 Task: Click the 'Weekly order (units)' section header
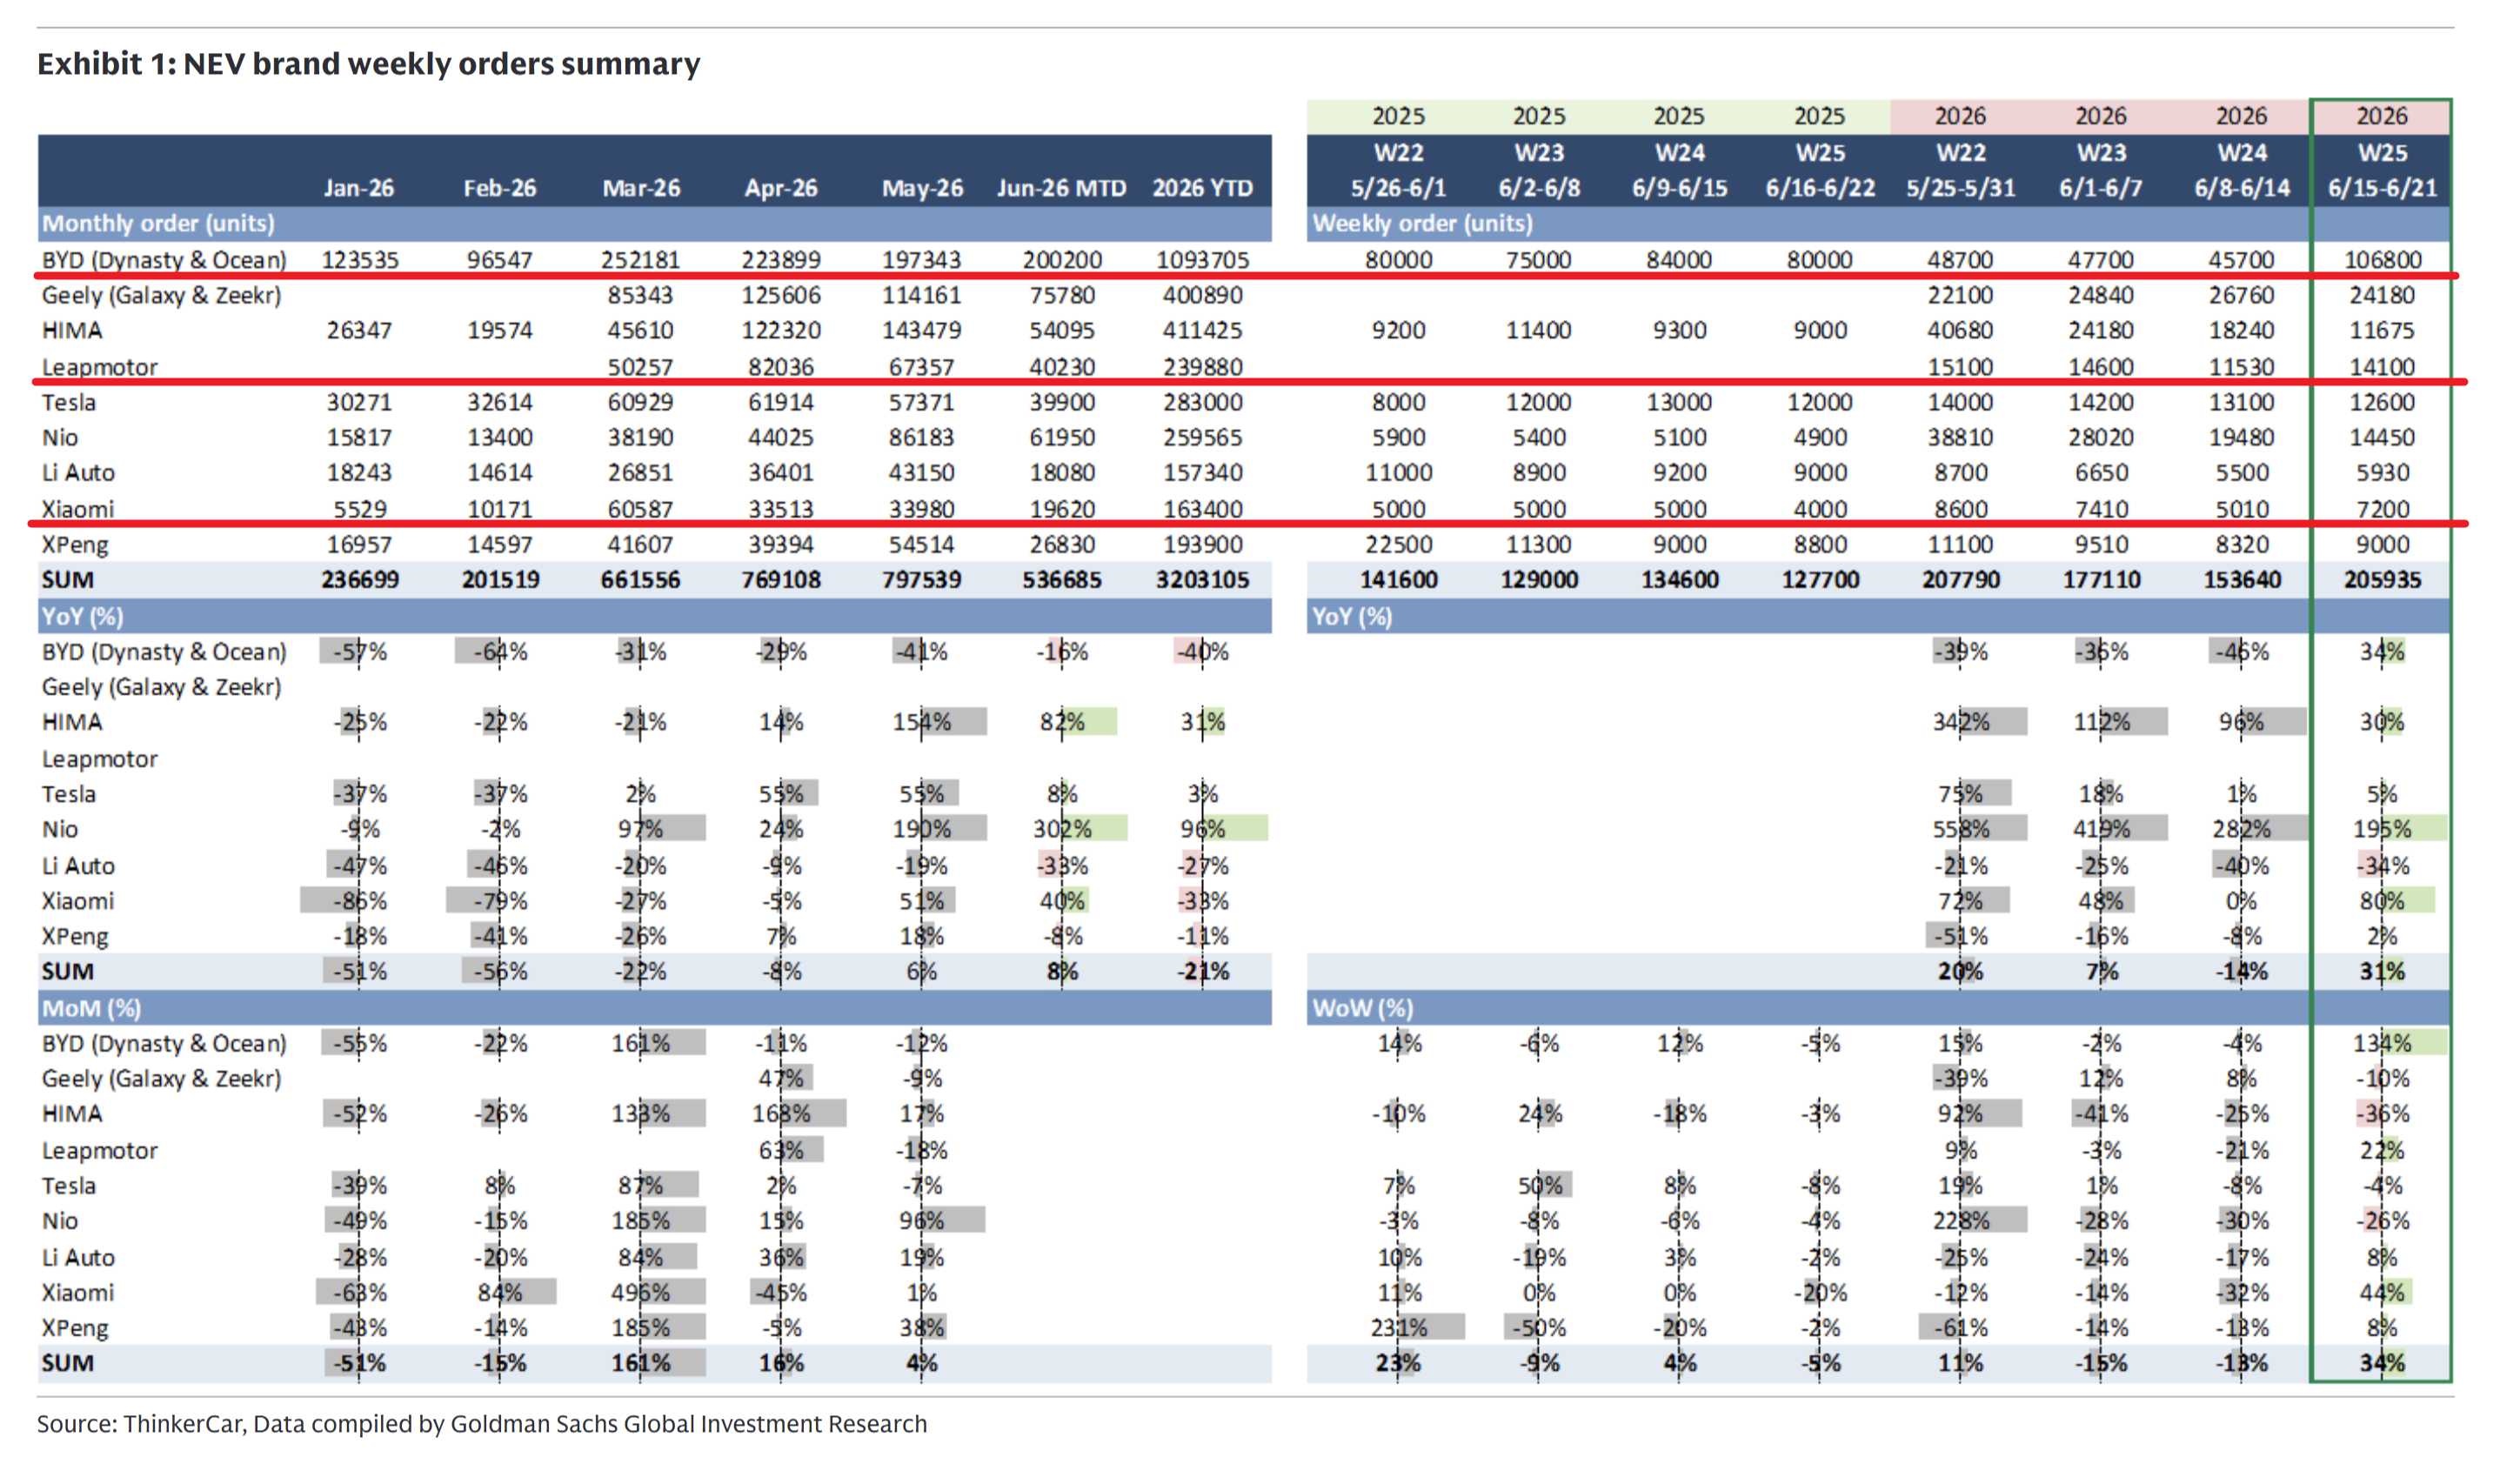pyautogui.click(x=1422, y=223)
